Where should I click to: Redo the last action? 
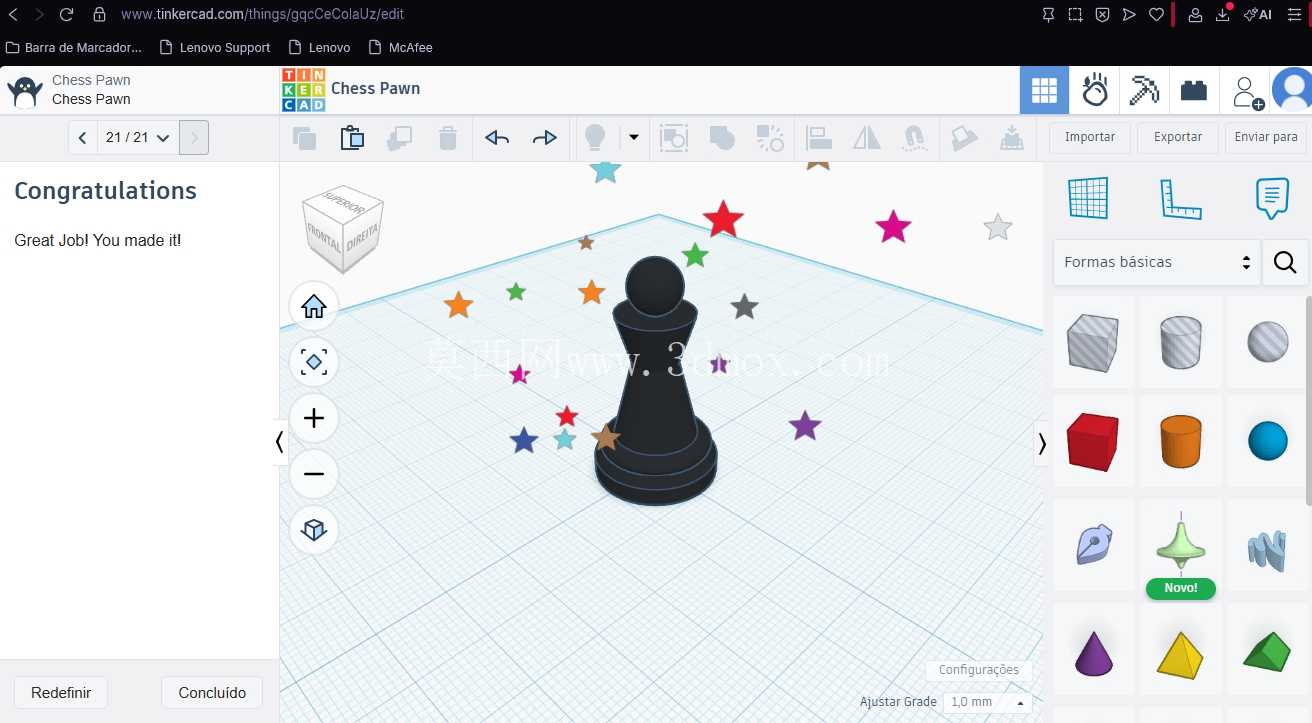pyautogui.click(x=545, y=138)
